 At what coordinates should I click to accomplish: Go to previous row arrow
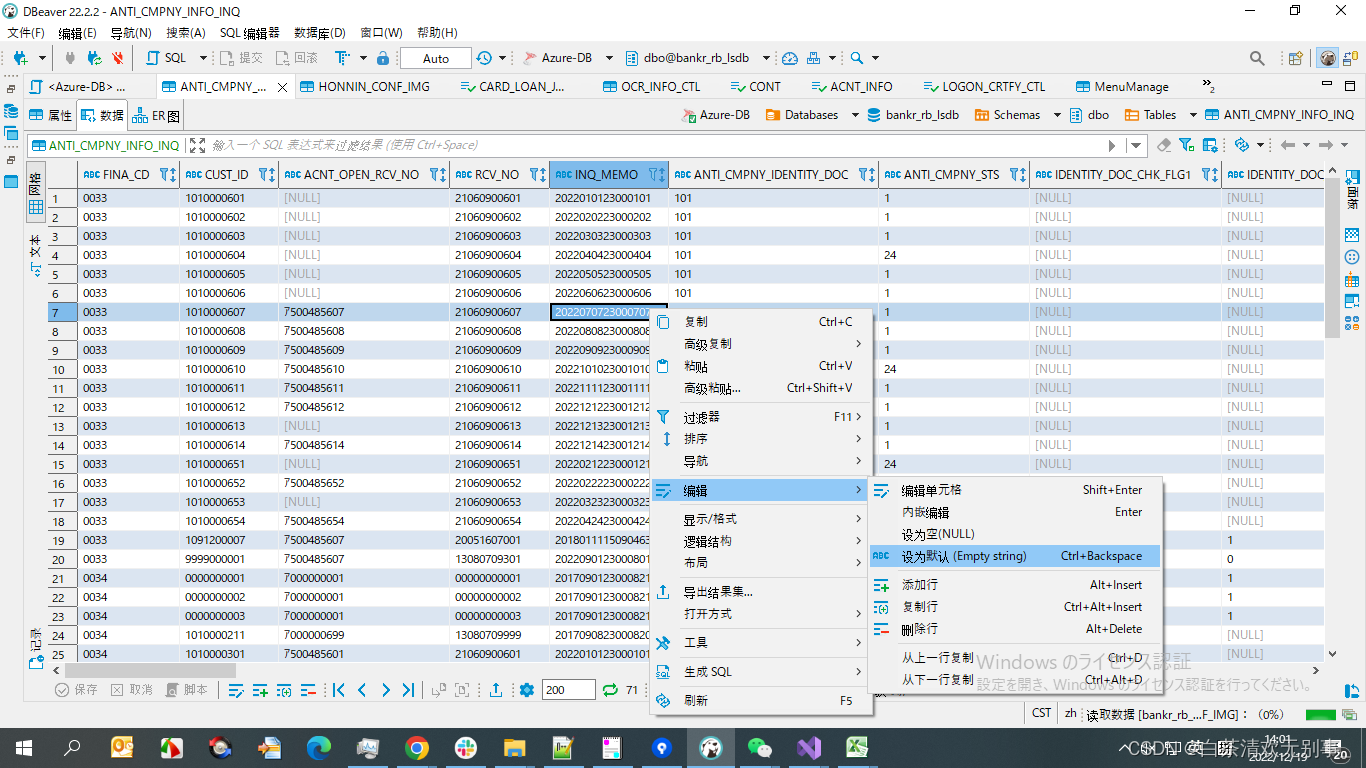(362, 690)
